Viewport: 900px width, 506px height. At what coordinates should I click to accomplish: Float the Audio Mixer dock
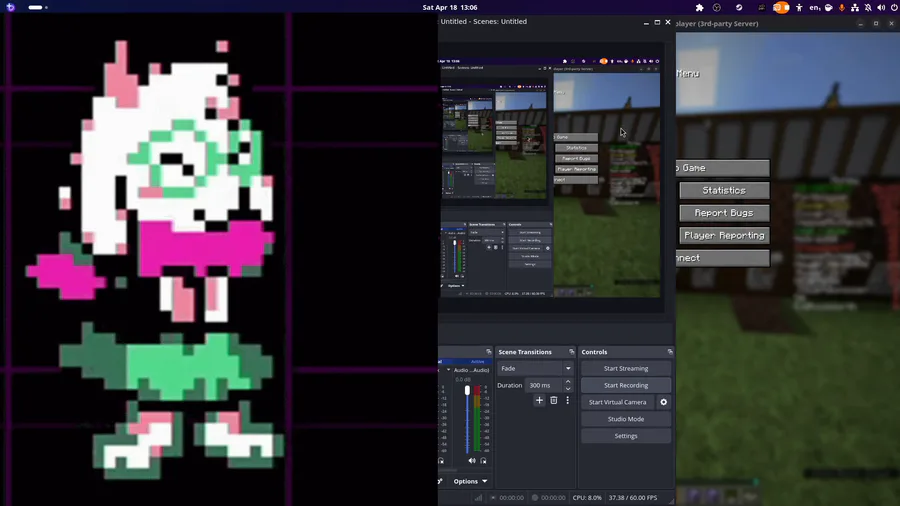[488, 352]
